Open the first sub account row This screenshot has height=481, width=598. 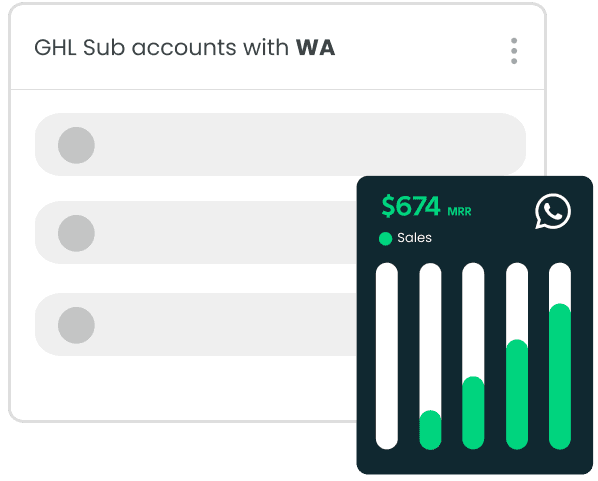coord(280,145)
